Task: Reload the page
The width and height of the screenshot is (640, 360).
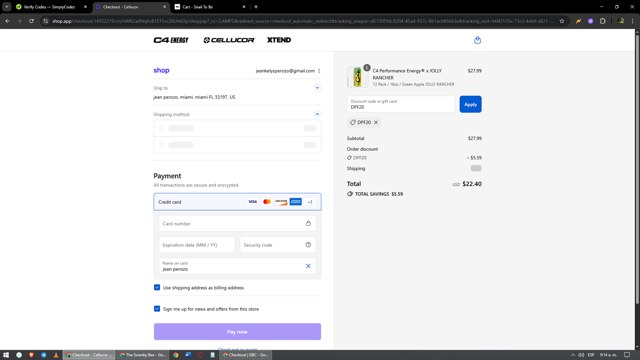Action: coord(31,21)
